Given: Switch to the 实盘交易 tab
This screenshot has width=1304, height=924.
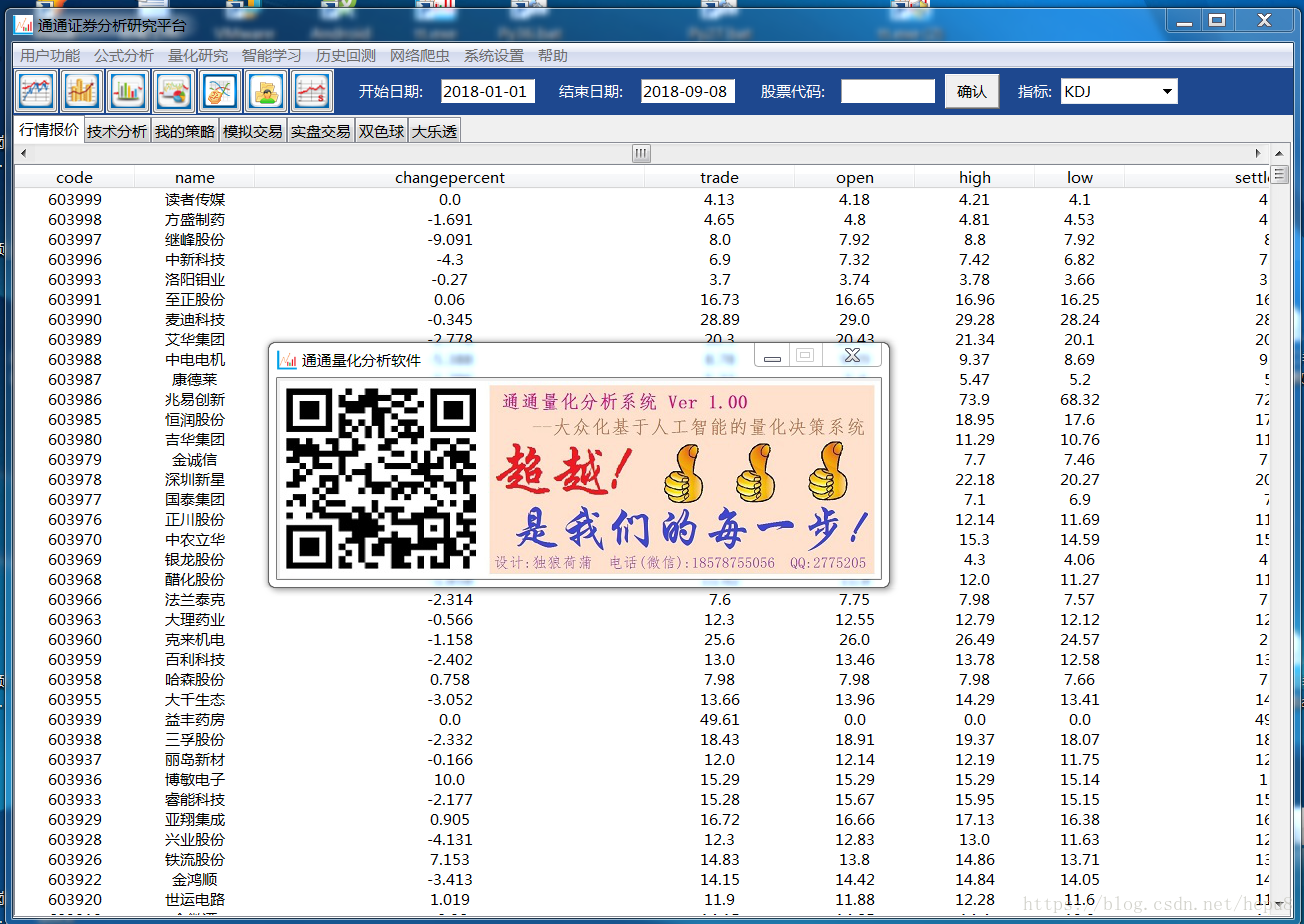Looking at the screenshot, I should (321, 131).
